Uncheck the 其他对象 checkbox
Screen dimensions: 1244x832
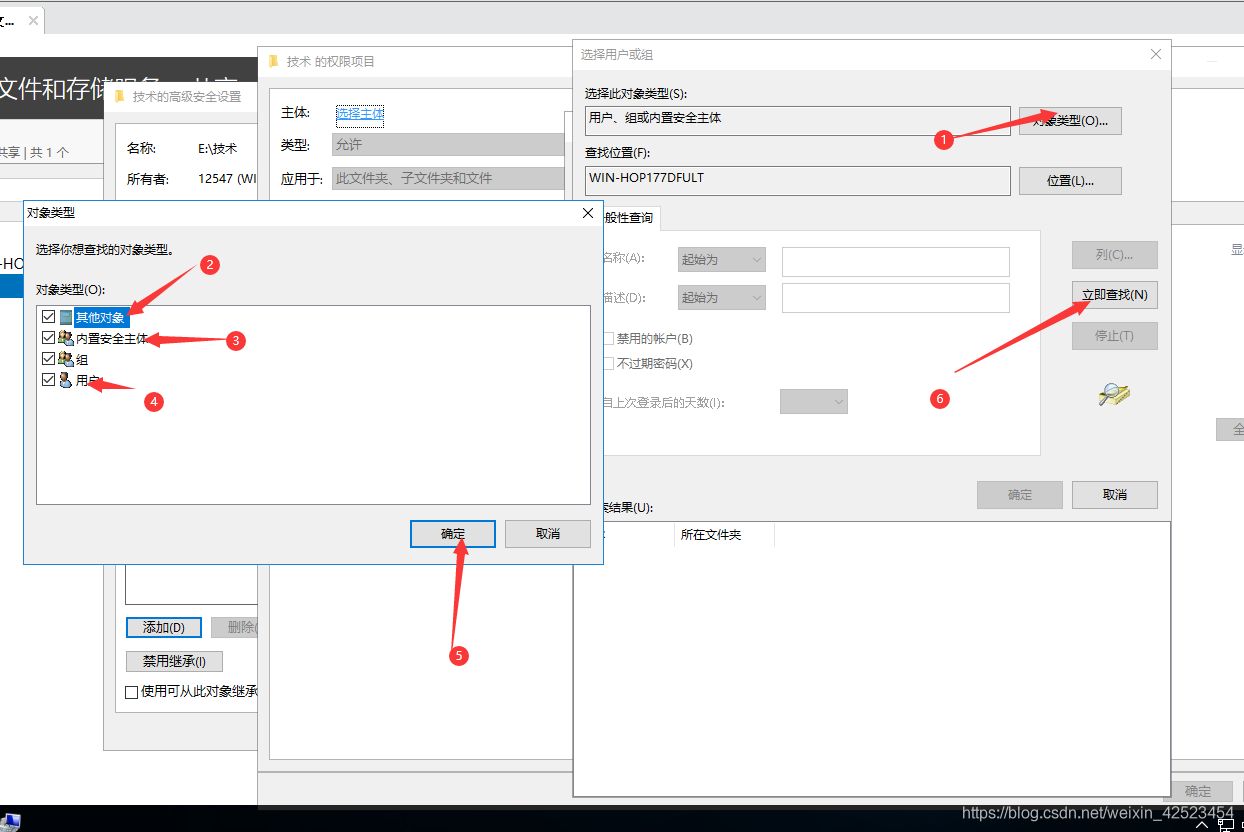tap(48, 317)
